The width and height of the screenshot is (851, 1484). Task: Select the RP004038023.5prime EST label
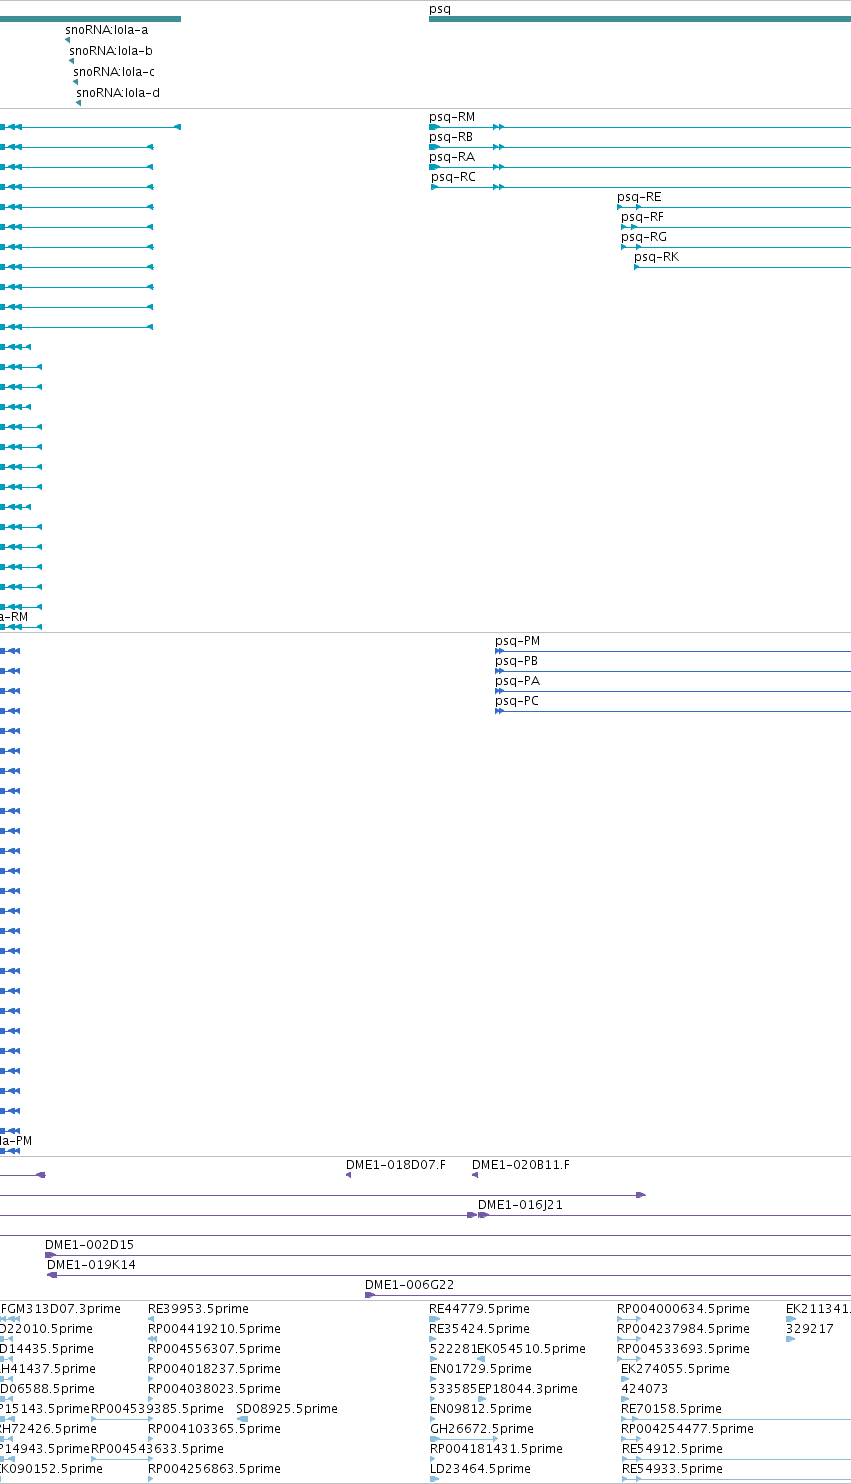(214, 1389)
